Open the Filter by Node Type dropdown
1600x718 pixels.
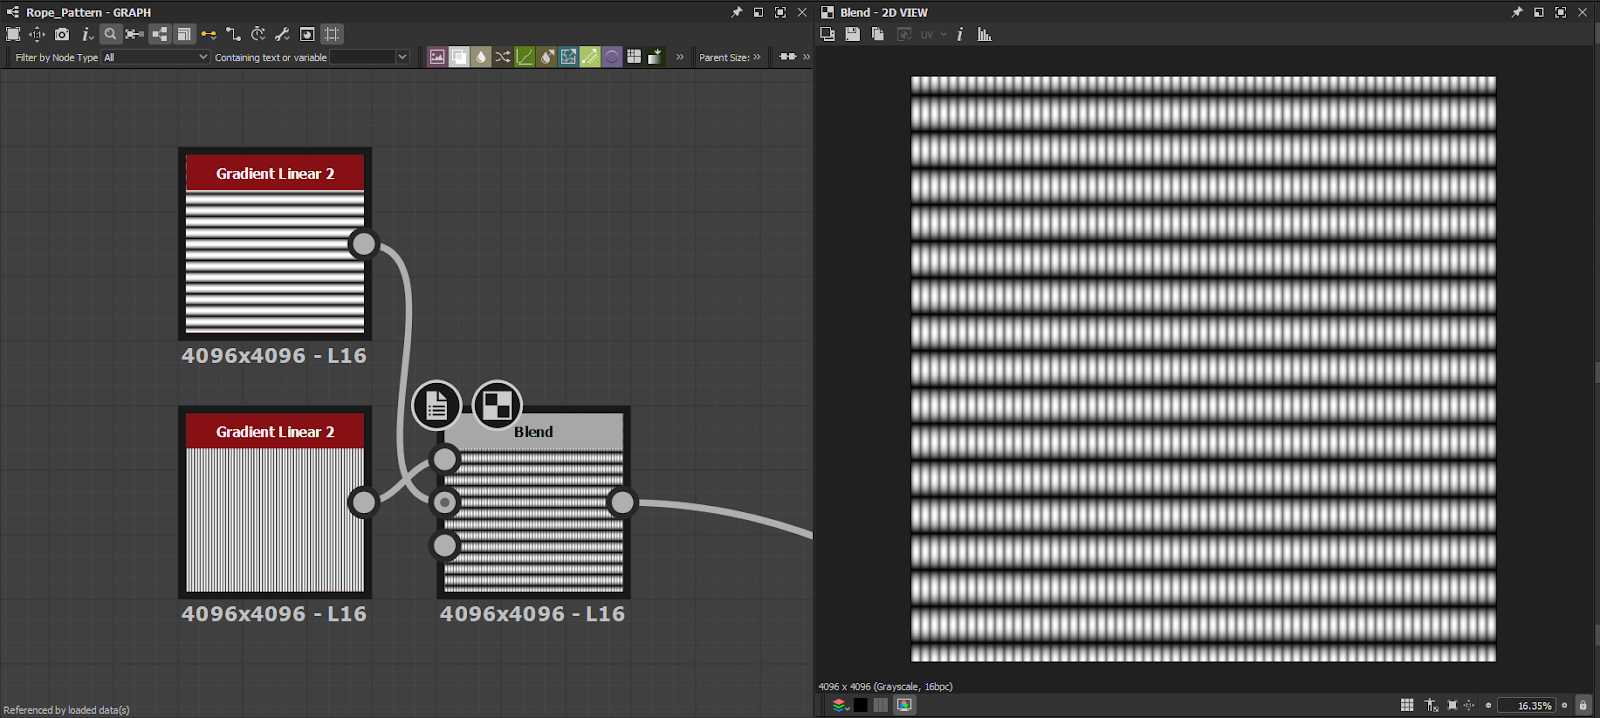pyautogui.click(x=156, y=57)
